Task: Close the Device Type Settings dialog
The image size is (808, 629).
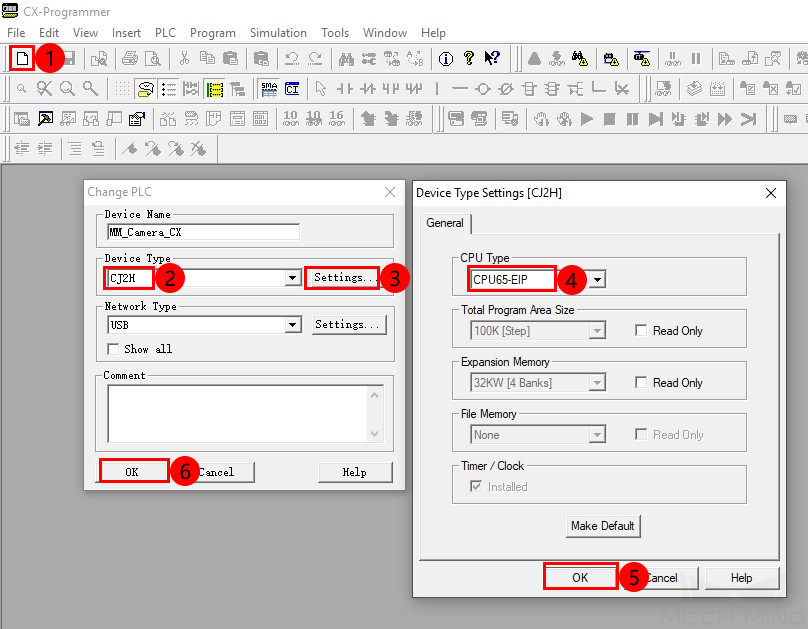Action: click(x=771, y=193)
